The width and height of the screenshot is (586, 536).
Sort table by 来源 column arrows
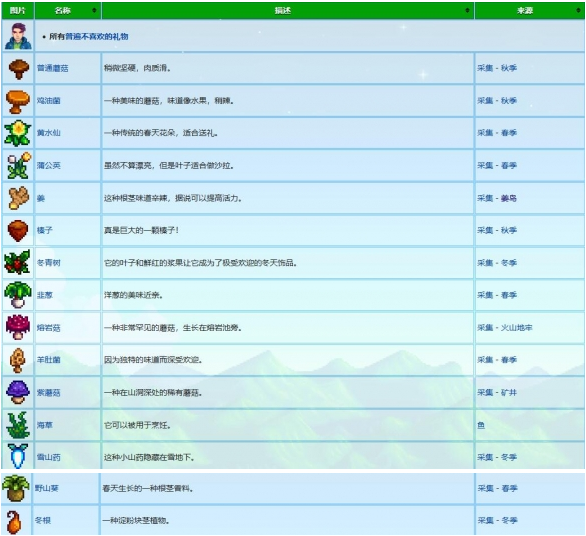(x=579, y=10)
